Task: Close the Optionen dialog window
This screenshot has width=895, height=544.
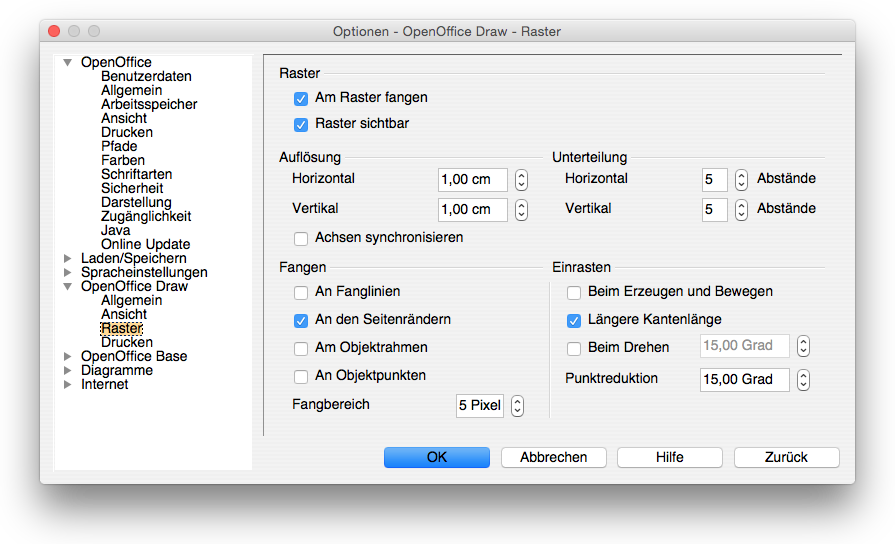Action: (x=54, y=31)
